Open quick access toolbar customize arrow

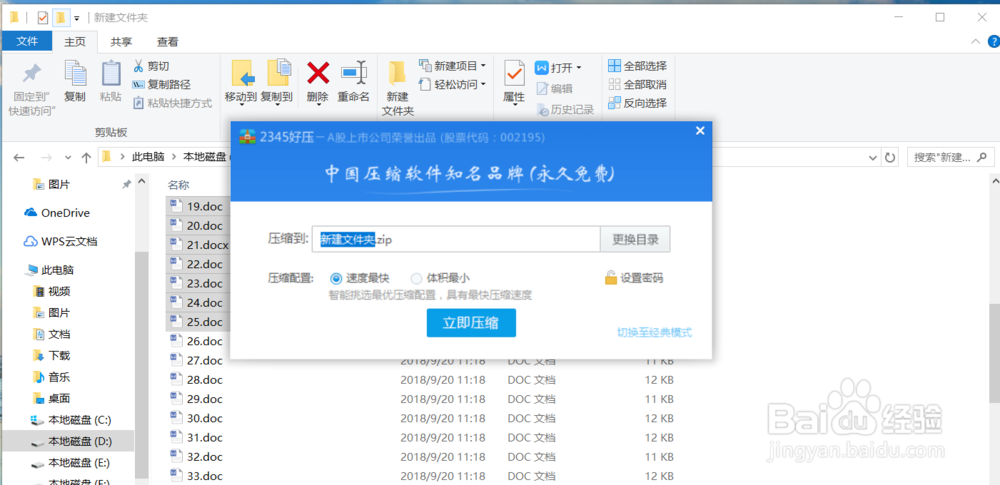[77, 18]
